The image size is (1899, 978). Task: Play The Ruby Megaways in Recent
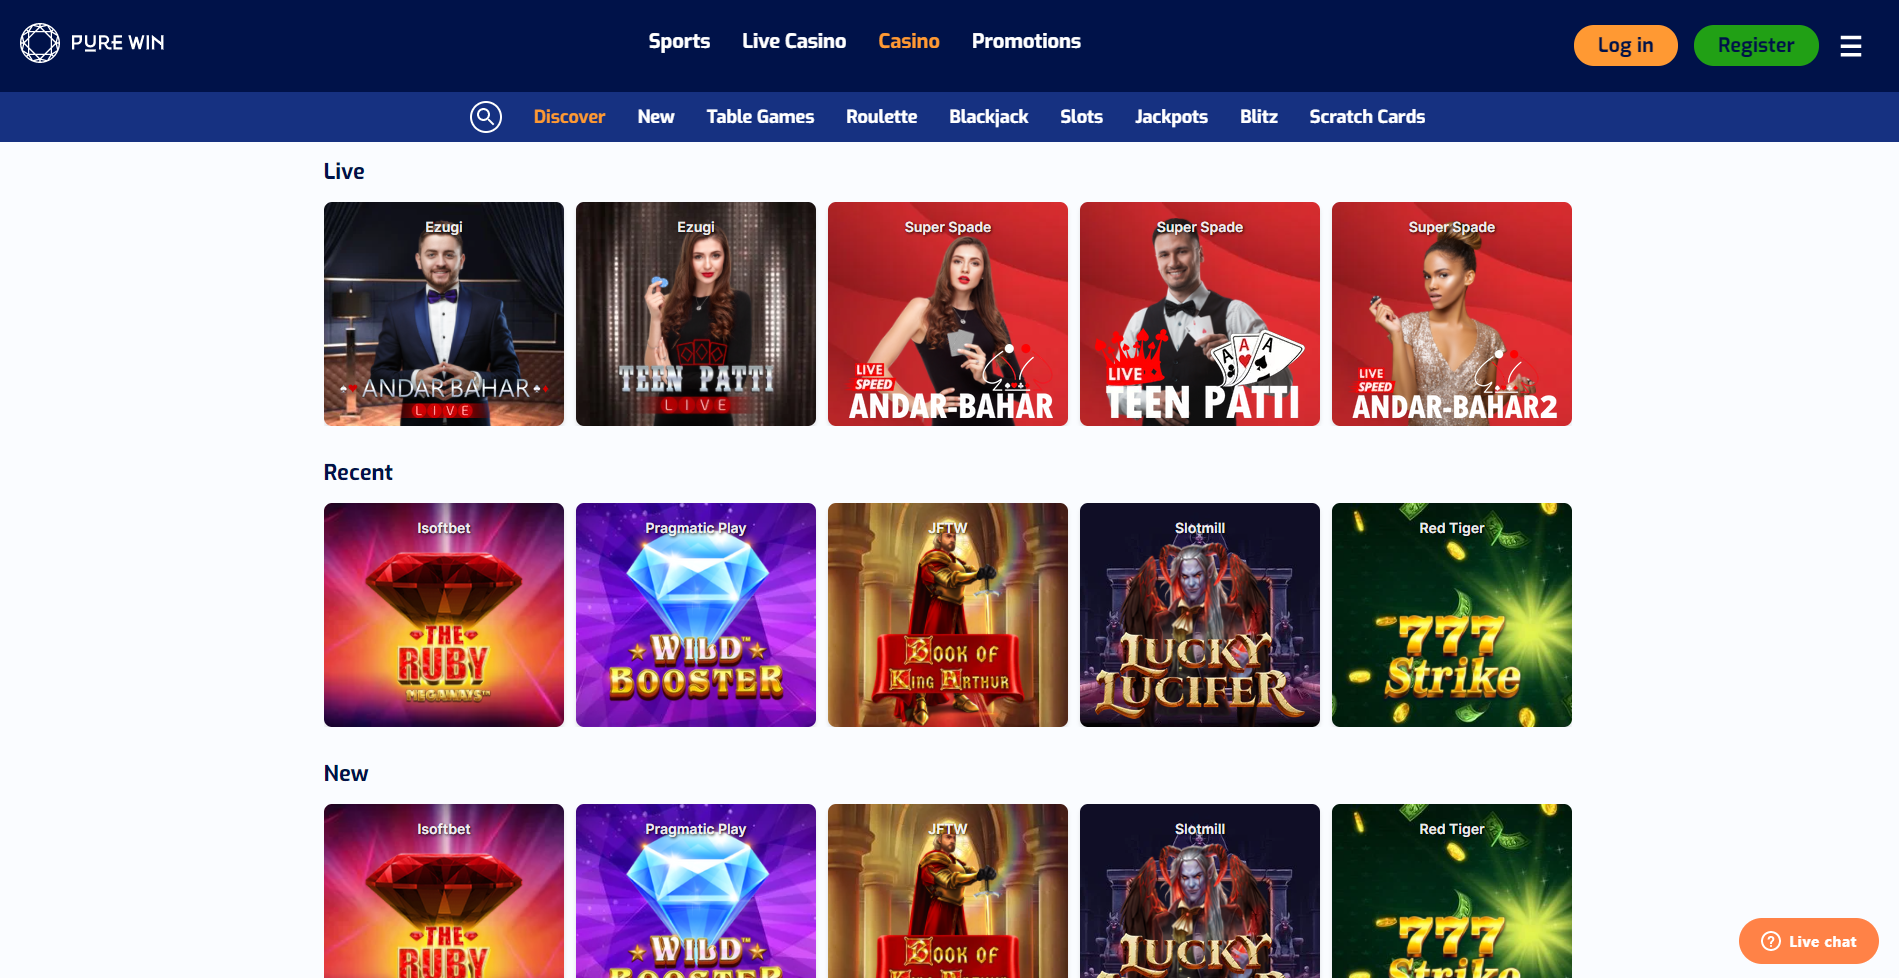coord(444,615)
